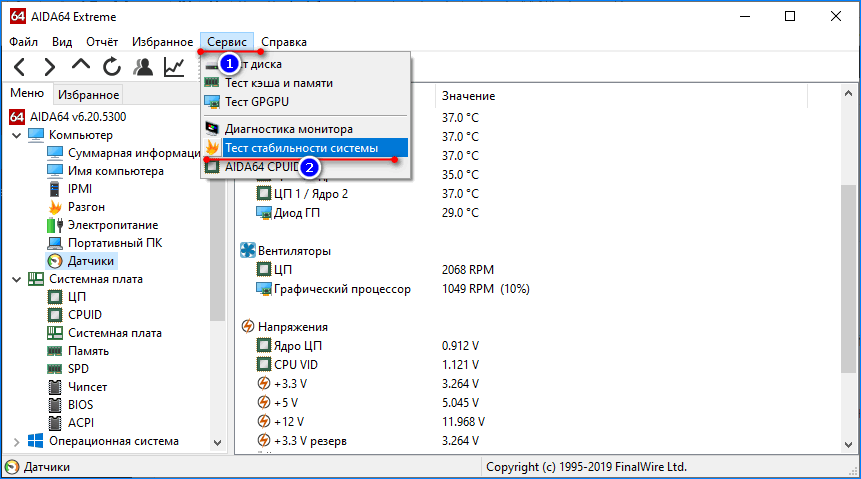Expand the Операционная система node

[15, 441]
